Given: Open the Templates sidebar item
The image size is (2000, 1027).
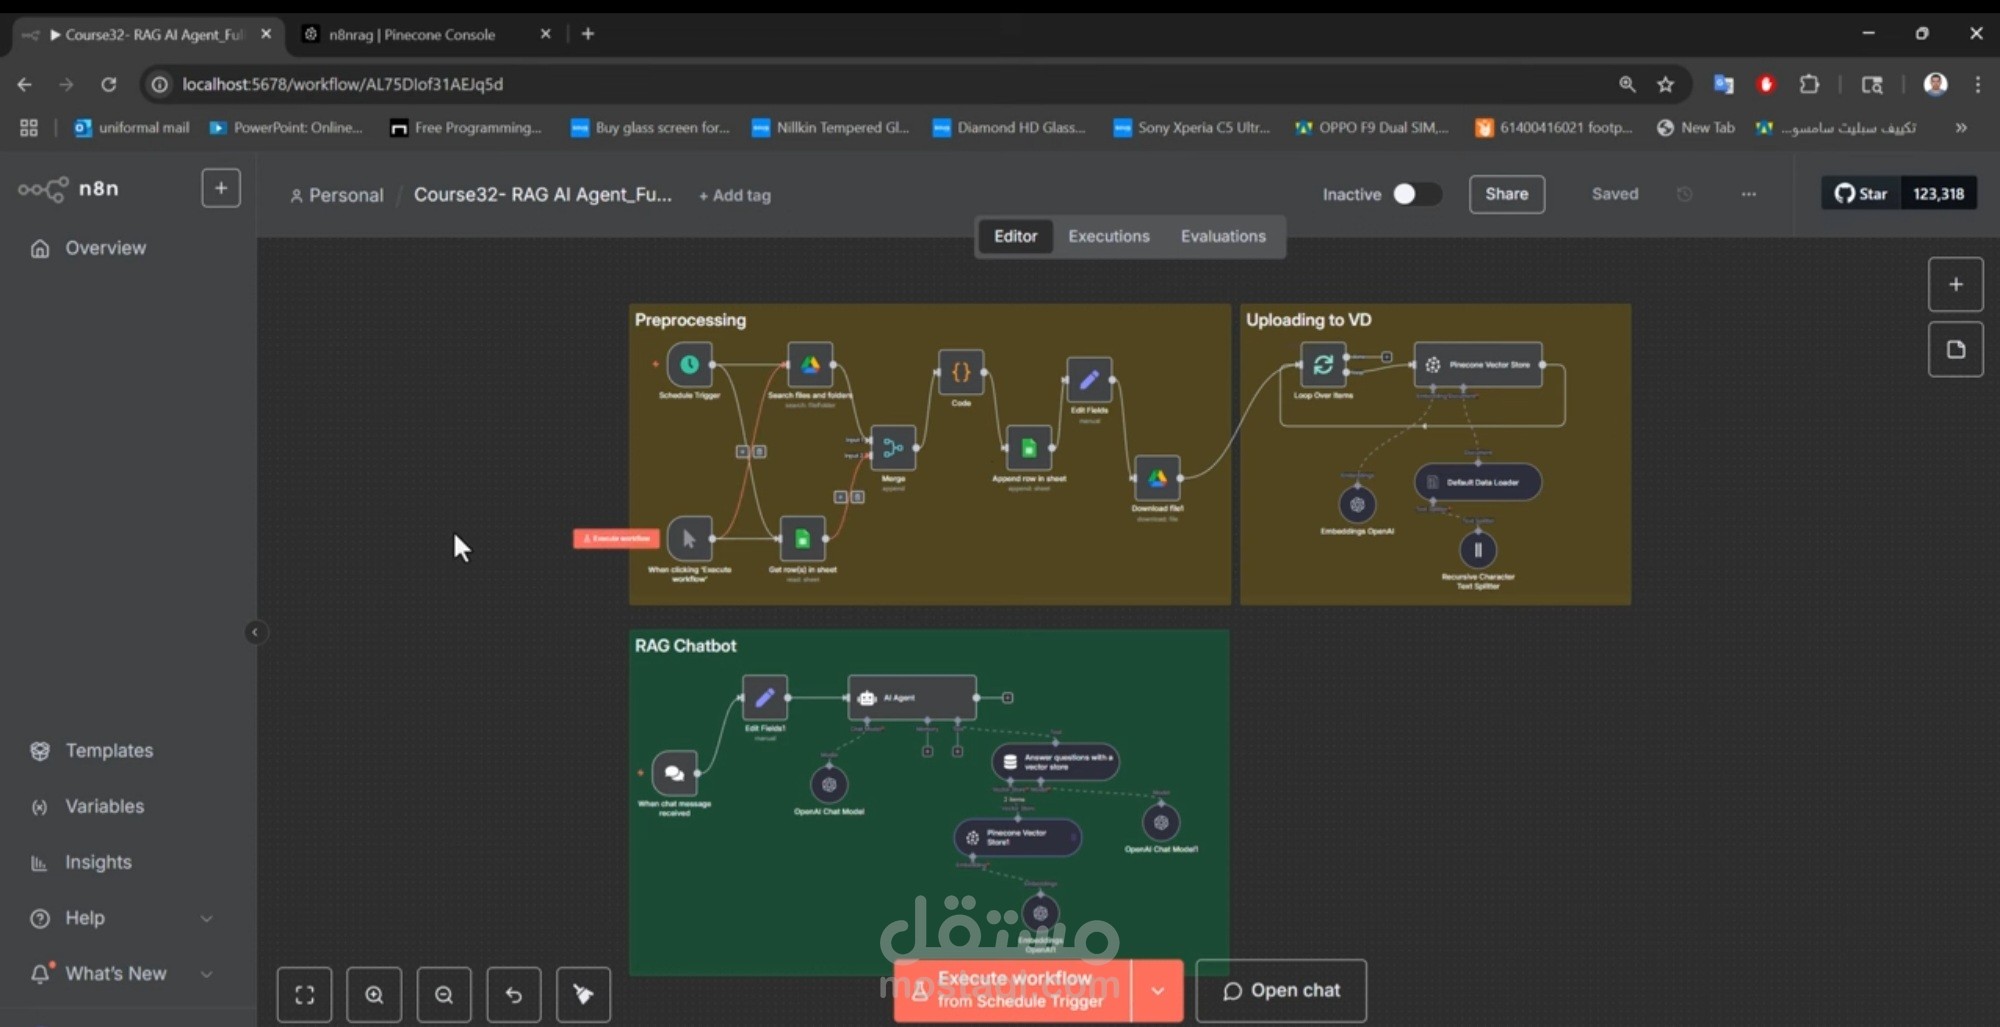Looking at the screenshot, I should [109, 750].
